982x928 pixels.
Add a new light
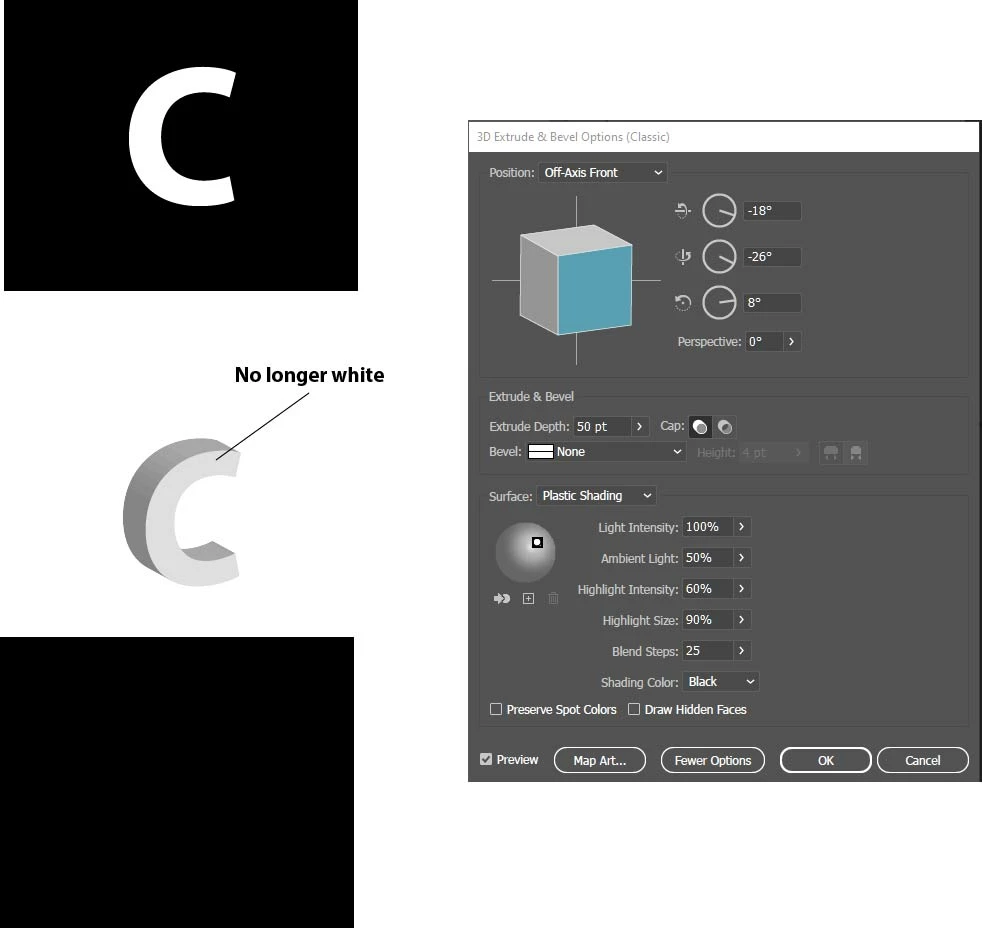pos(529,599)
